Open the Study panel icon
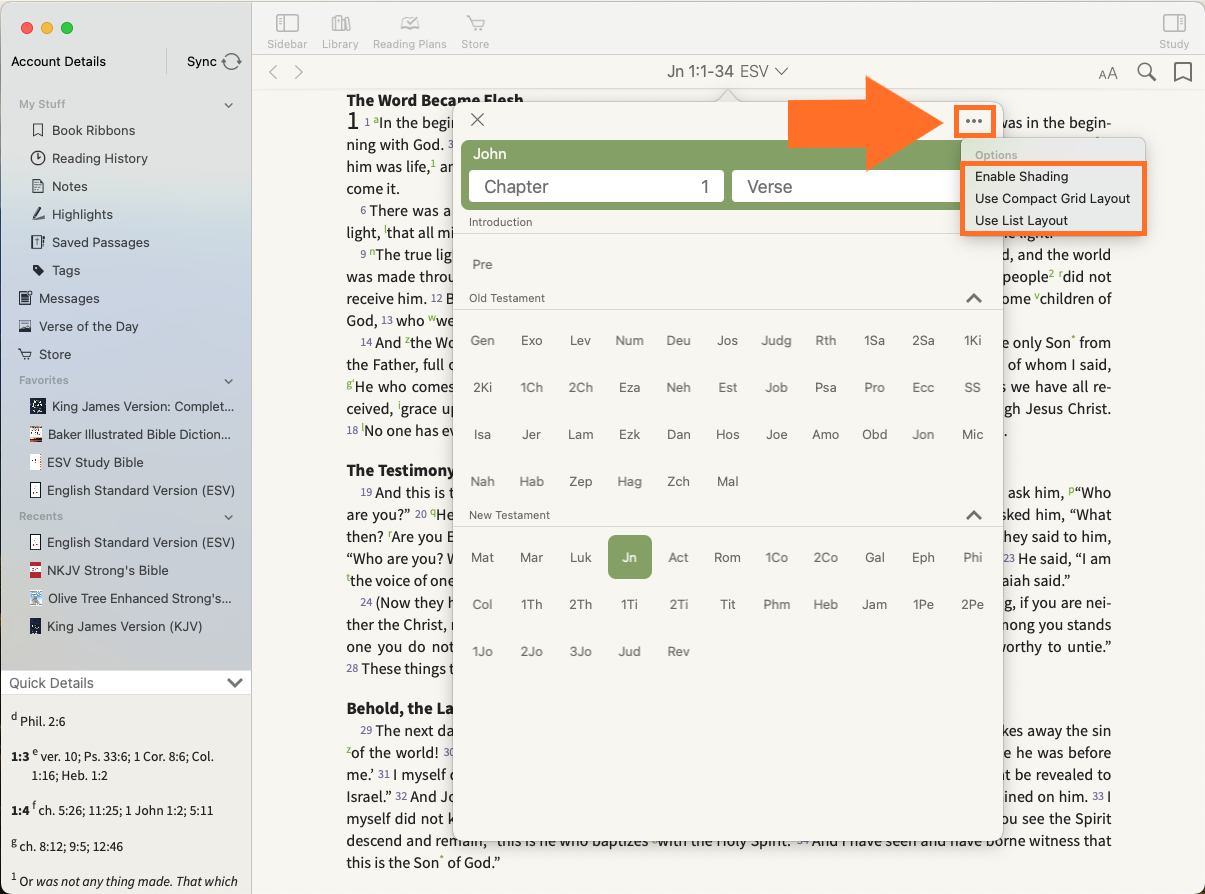This screenshot has height=894, width=1205. tap(1174, 23)
